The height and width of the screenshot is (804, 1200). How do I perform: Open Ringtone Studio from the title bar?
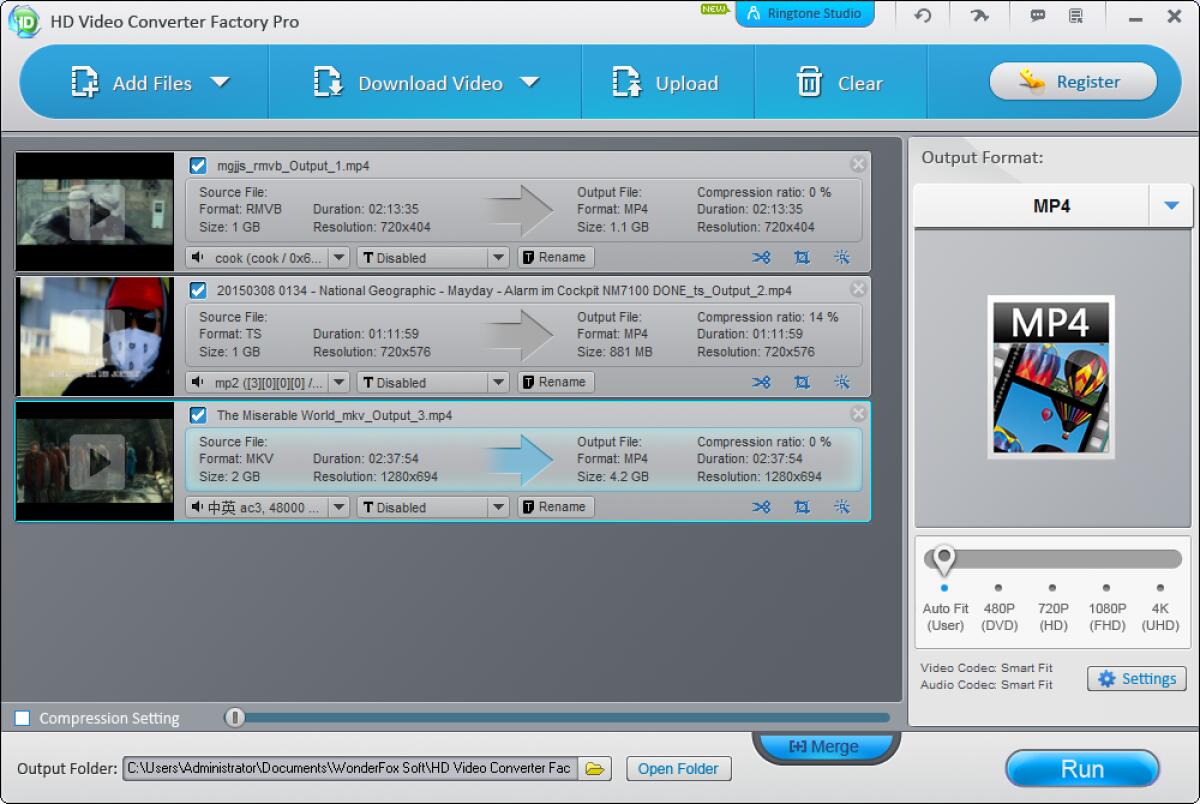(x=805, y=14)
